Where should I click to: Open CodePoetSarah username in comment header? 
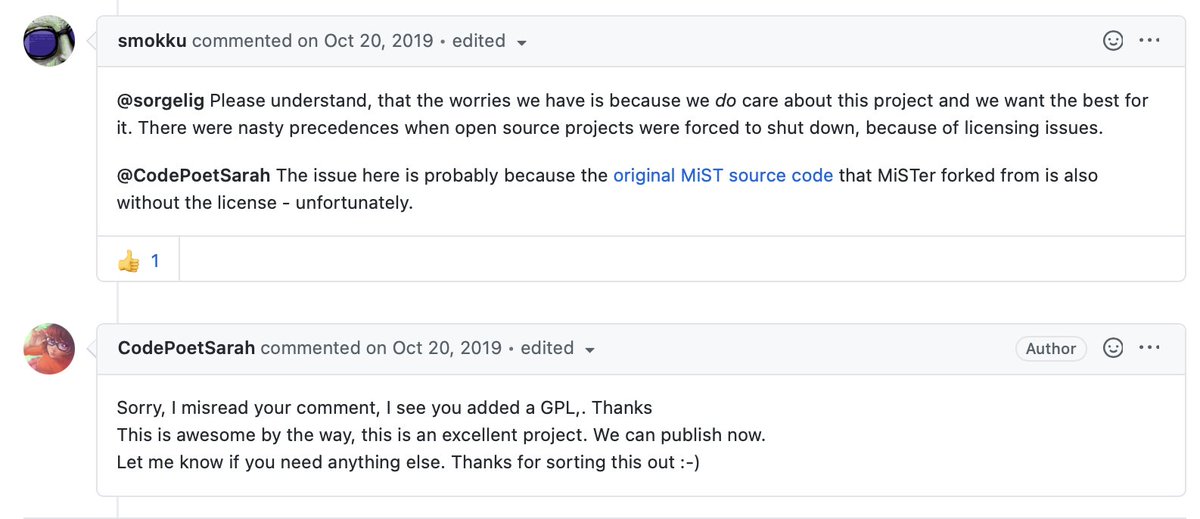pyautogui.click(x=186, y=348)
